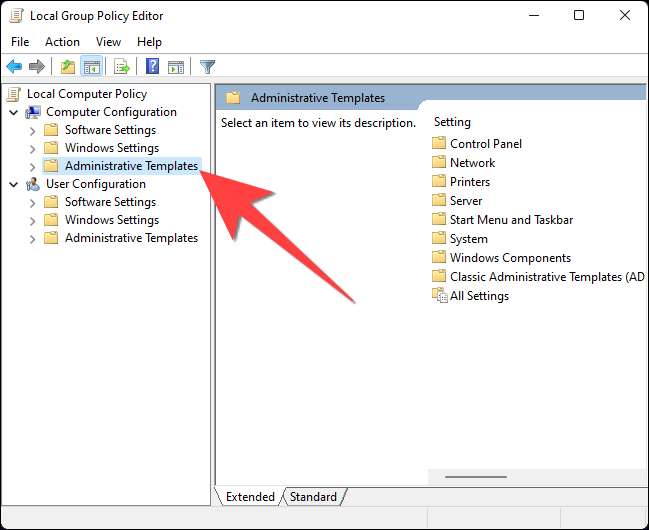Click the Export List toolbar icon
Image resolution: width=649 pixels, height=530 pixels.
click(122, 66)
